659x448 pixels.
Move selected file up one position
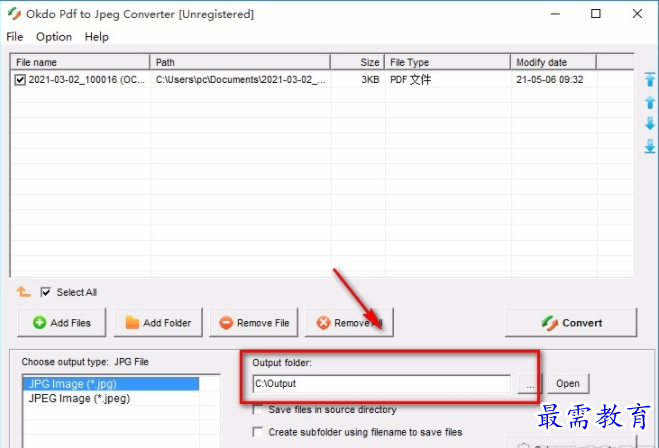tap(650, 102)
